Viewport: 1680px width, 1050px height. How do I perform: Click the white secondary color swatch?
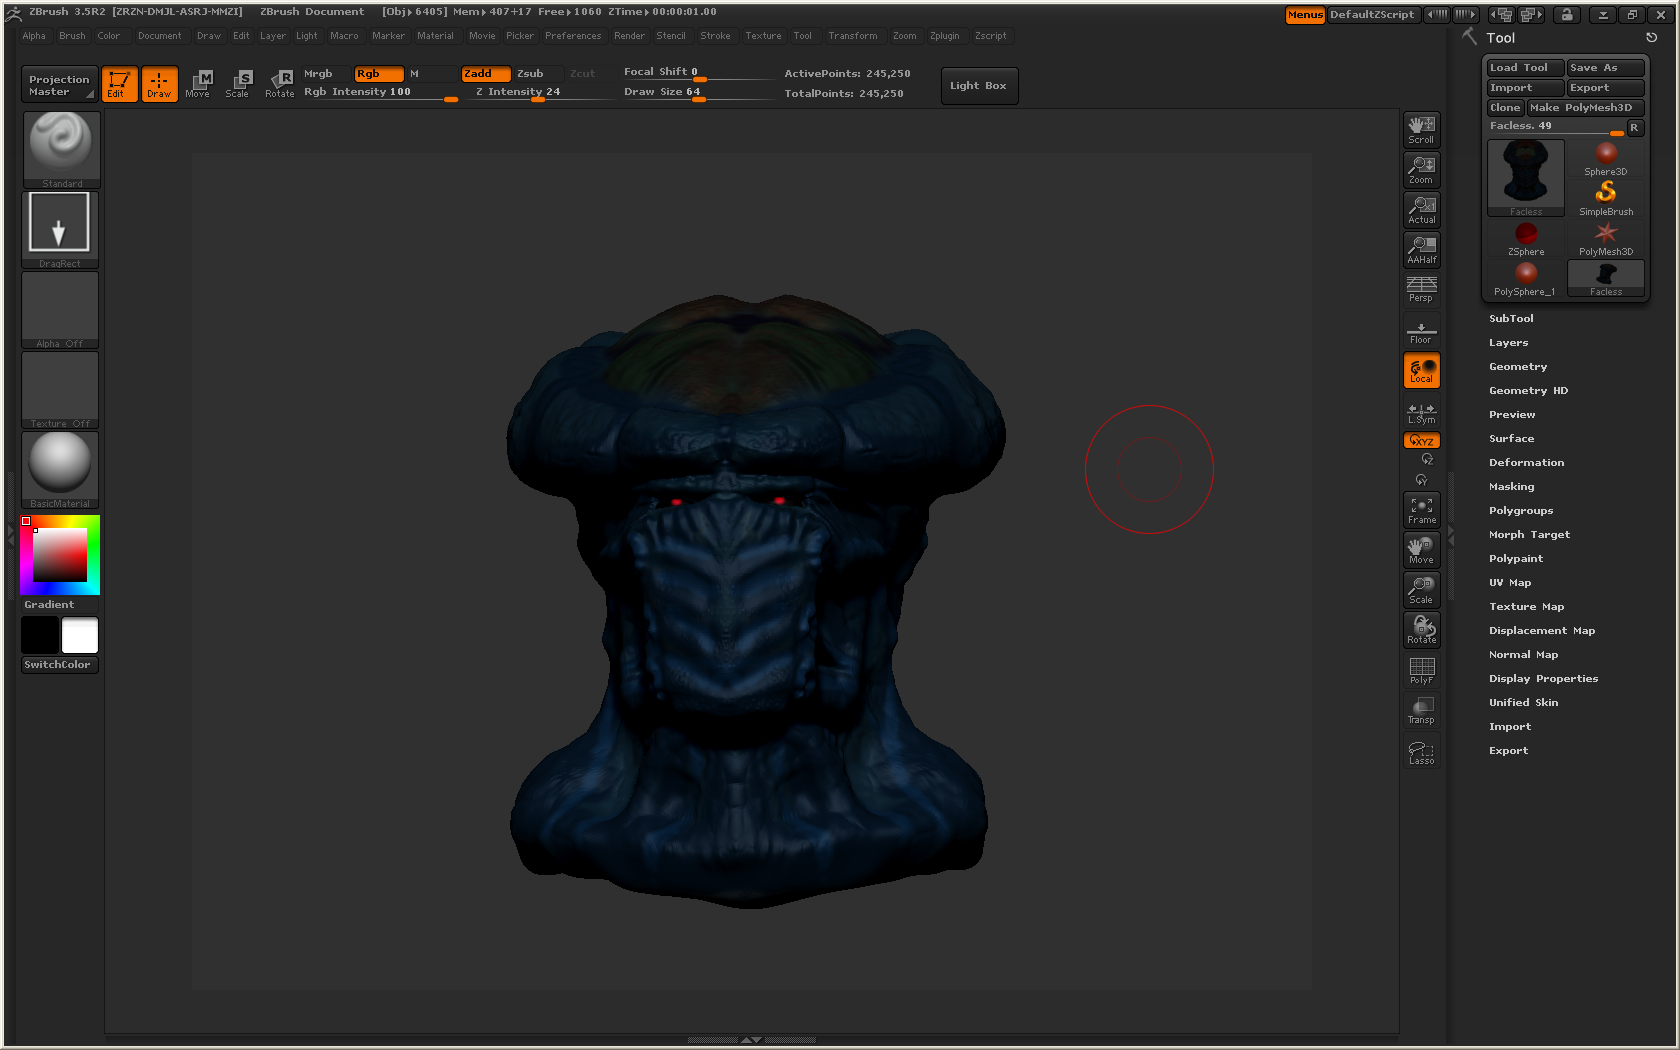80,635
